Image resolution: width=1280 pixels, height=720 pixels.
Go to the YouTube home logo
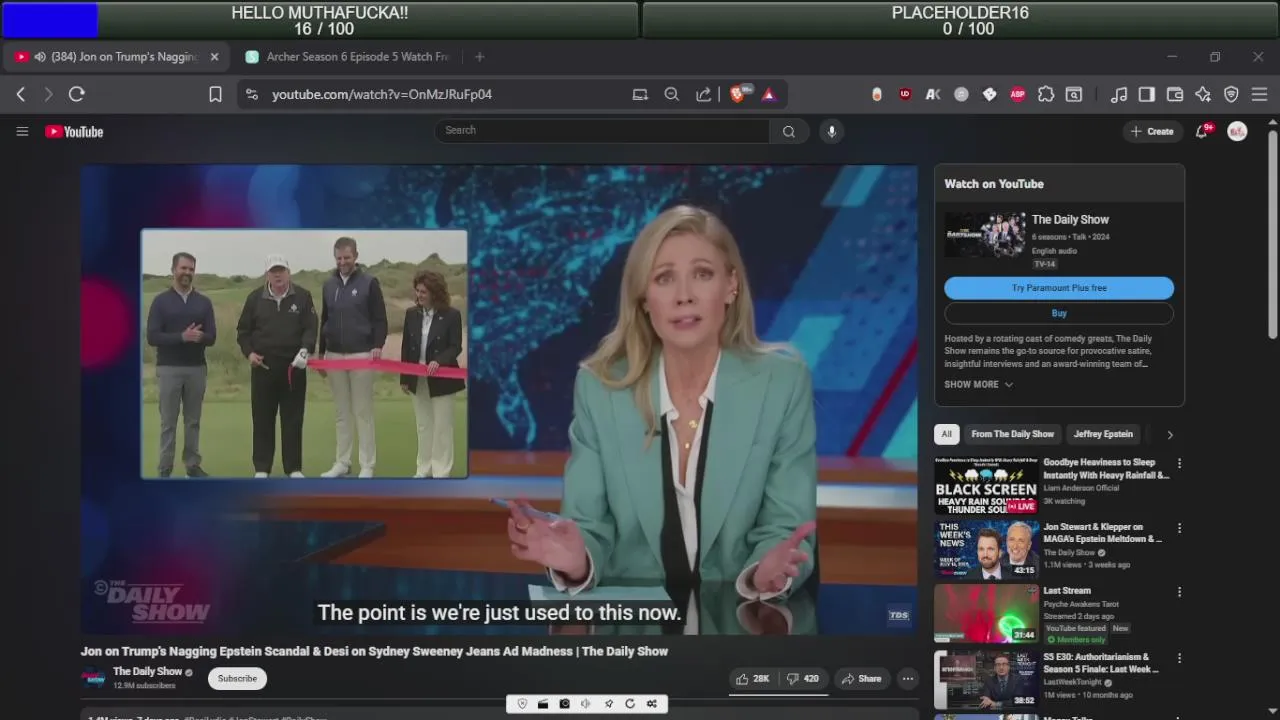pos(74,131)
